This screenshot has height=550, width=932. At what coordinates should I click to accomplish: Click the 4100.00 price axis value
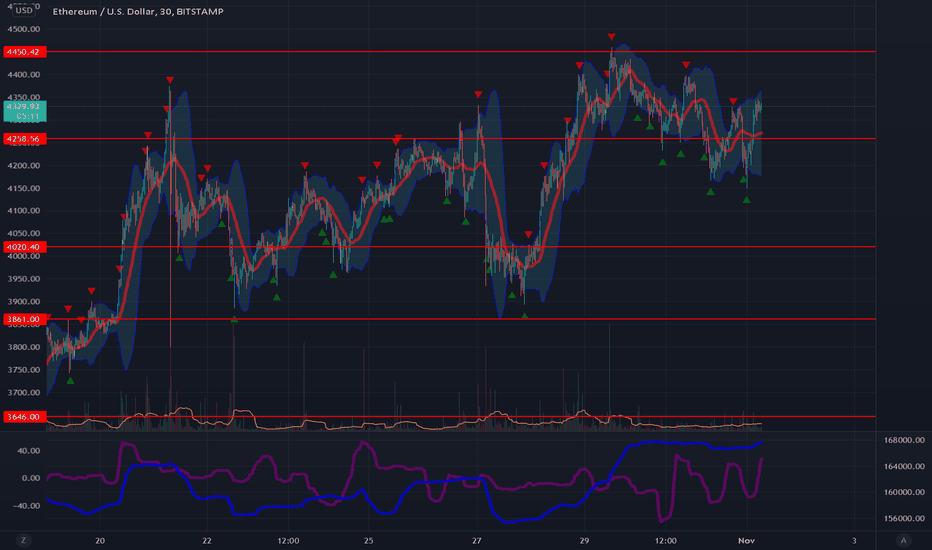(24, 210)
